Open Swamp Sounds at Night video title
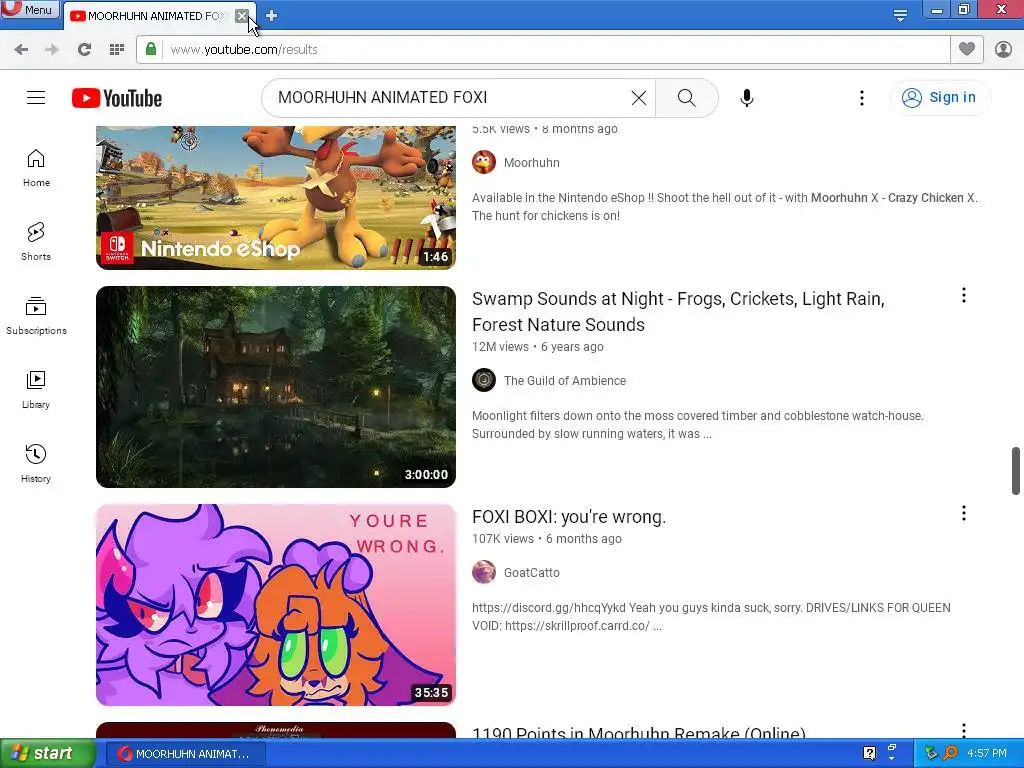Image resolution: width=1024 pixels, height=768 pixels. click(678, 312)
